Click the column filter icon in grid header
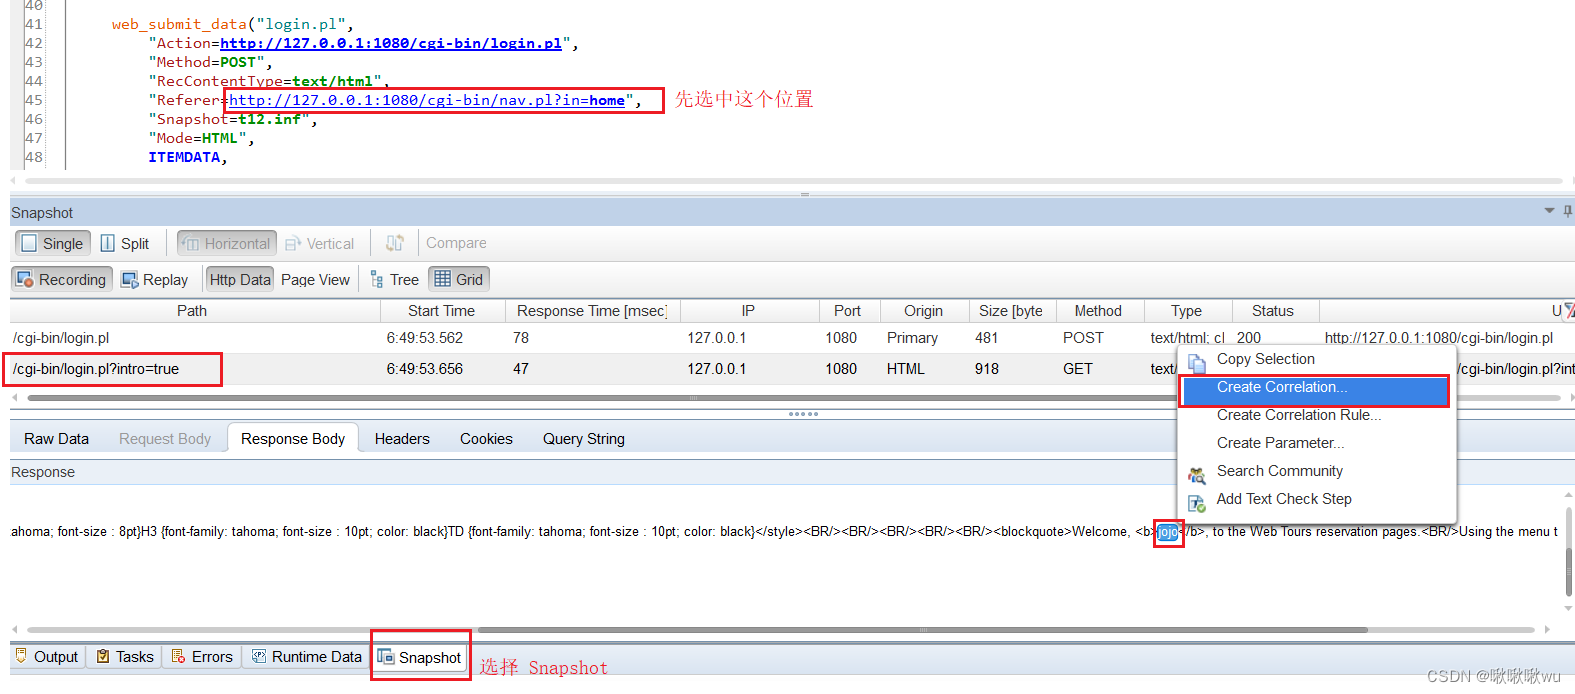The width and height of the screenshot is (1575, 694). click(x=1569, y=311)
